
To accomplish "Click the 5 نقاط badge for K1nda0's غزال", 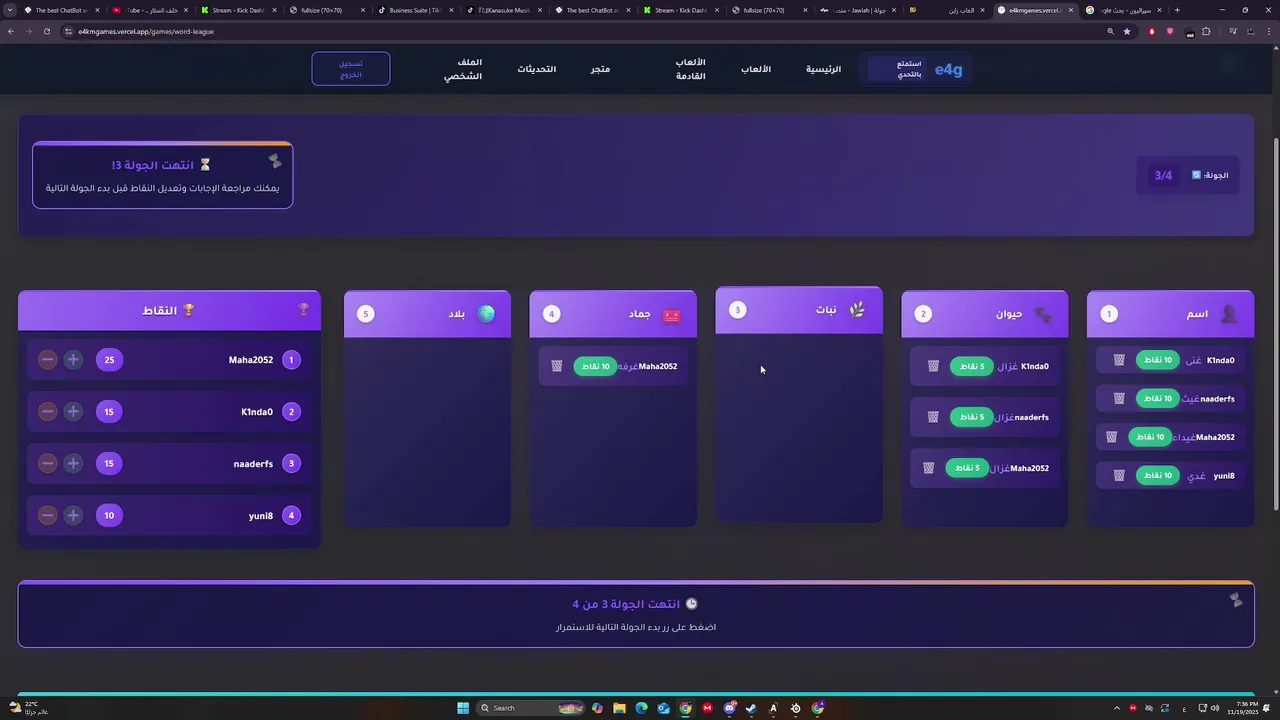I will tap(971, 366).
